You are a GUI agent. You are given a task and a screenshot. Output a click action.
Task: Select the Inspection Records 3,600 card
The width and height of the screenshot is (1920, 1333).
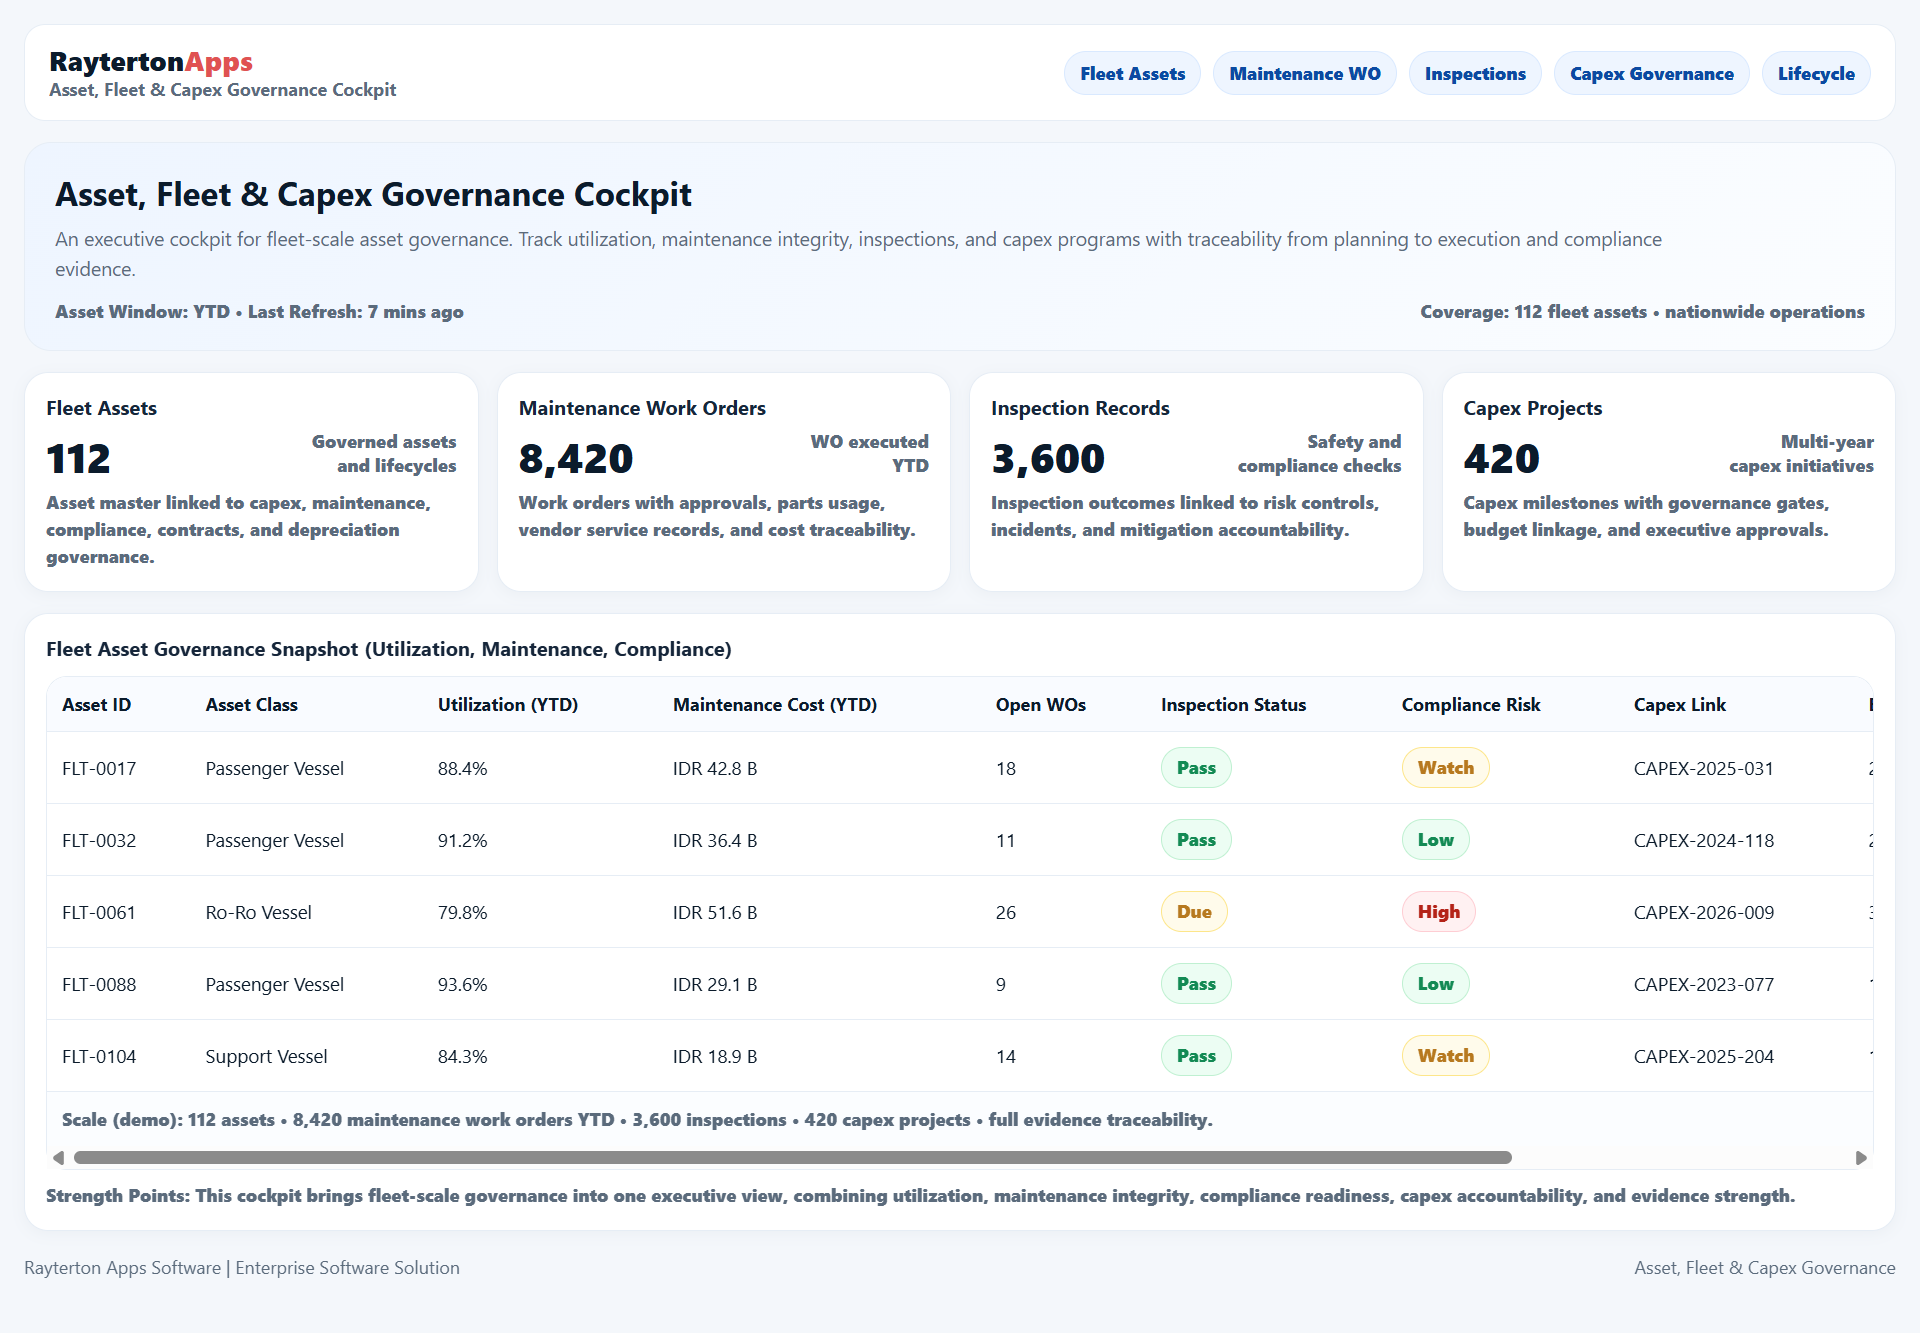[x=1196, y=482]
